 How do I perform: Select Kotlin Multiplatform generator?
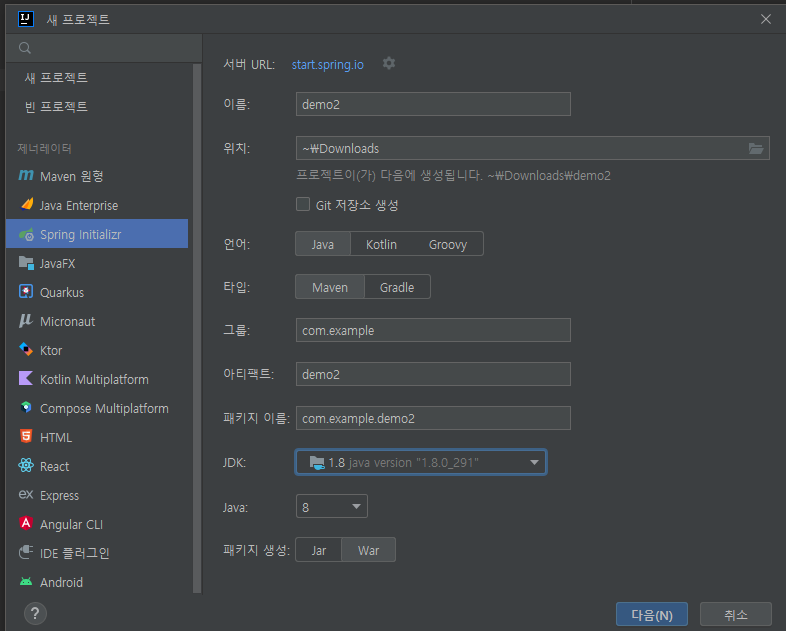(98, 379)
